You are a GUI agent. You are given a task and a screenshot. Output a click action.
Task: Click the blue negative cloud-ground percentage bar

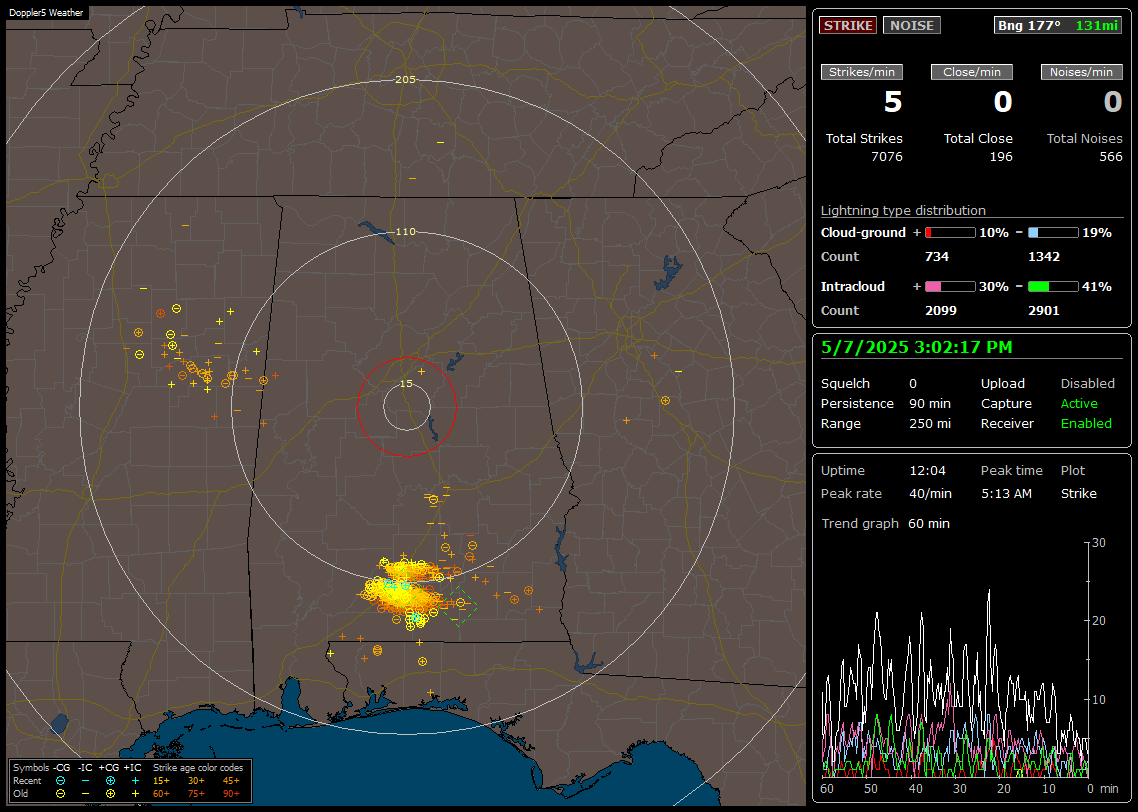[x=1053, y=233]
